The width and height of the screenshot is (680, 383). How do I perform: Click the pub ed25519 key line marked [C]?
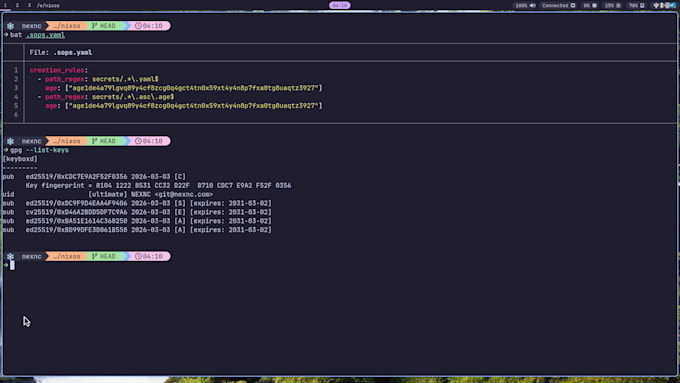coord(94,177)
